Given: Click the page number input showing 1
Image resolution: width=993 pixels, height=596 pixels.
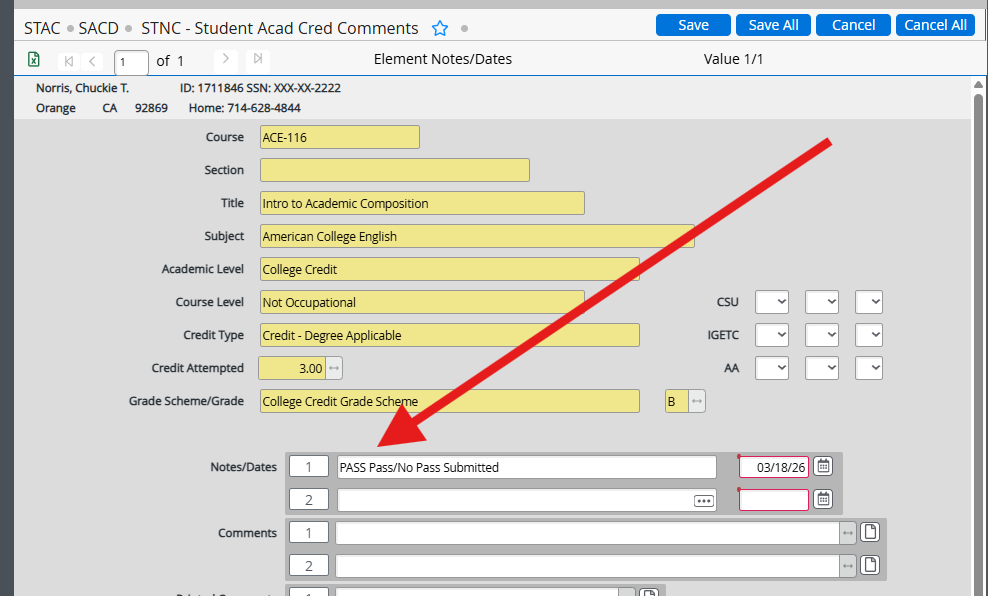Looking at the screenshot, I should click(130, 60).
